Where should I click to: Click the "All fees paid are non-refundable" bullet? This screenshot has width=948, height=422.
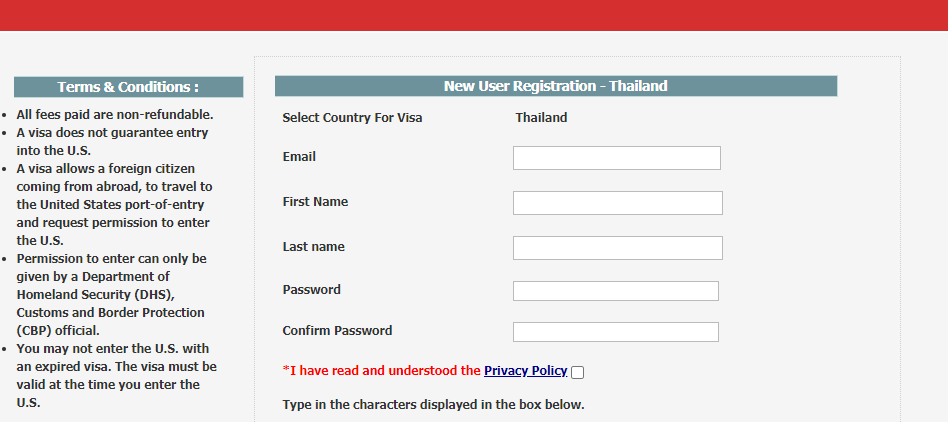(114, 115)
